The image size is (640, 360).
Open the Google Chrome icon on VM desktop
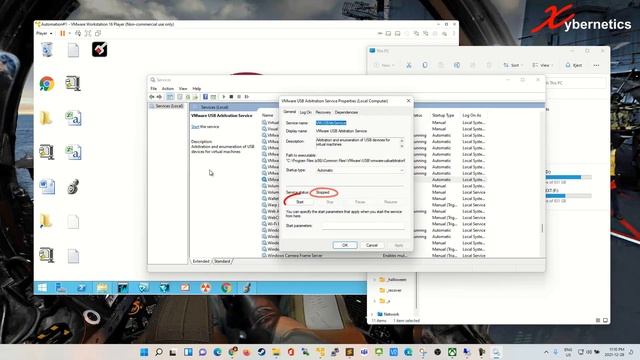point(47,84)
